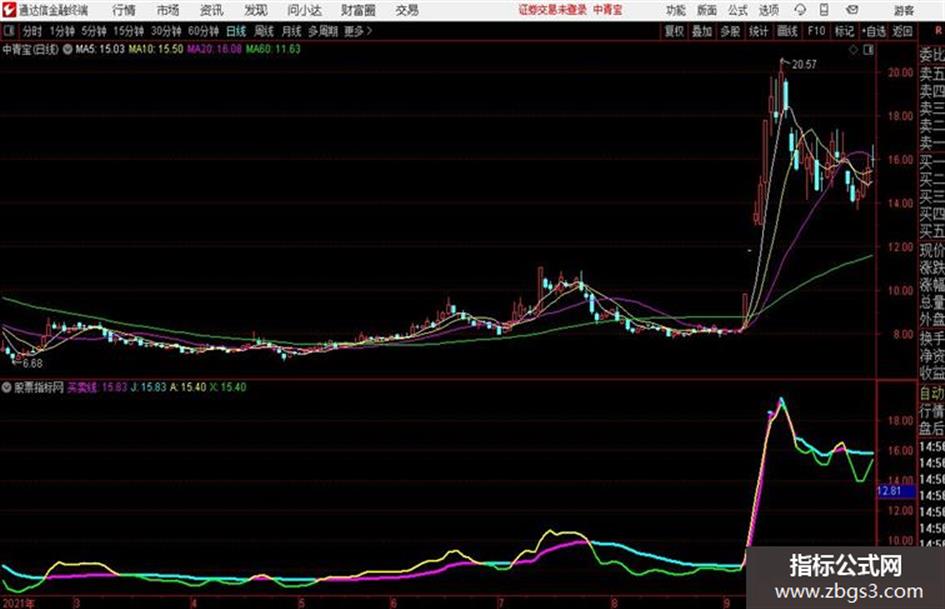Screen dimensions: 945x609
Task: Click the 标记 mark button
Action: coord(844,31)
